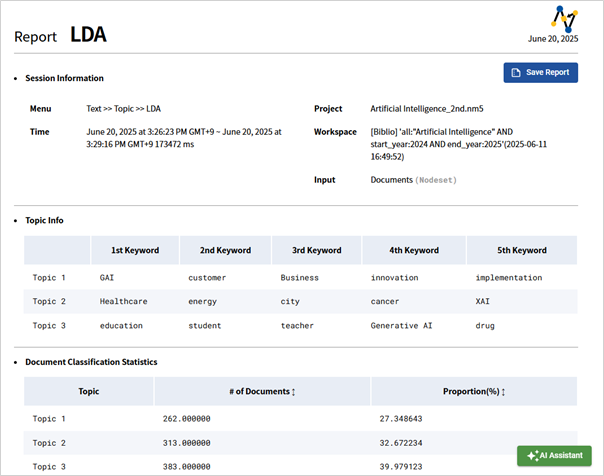Click the 'Session Information' heading
604x476 pixels.
coord(64,78)
